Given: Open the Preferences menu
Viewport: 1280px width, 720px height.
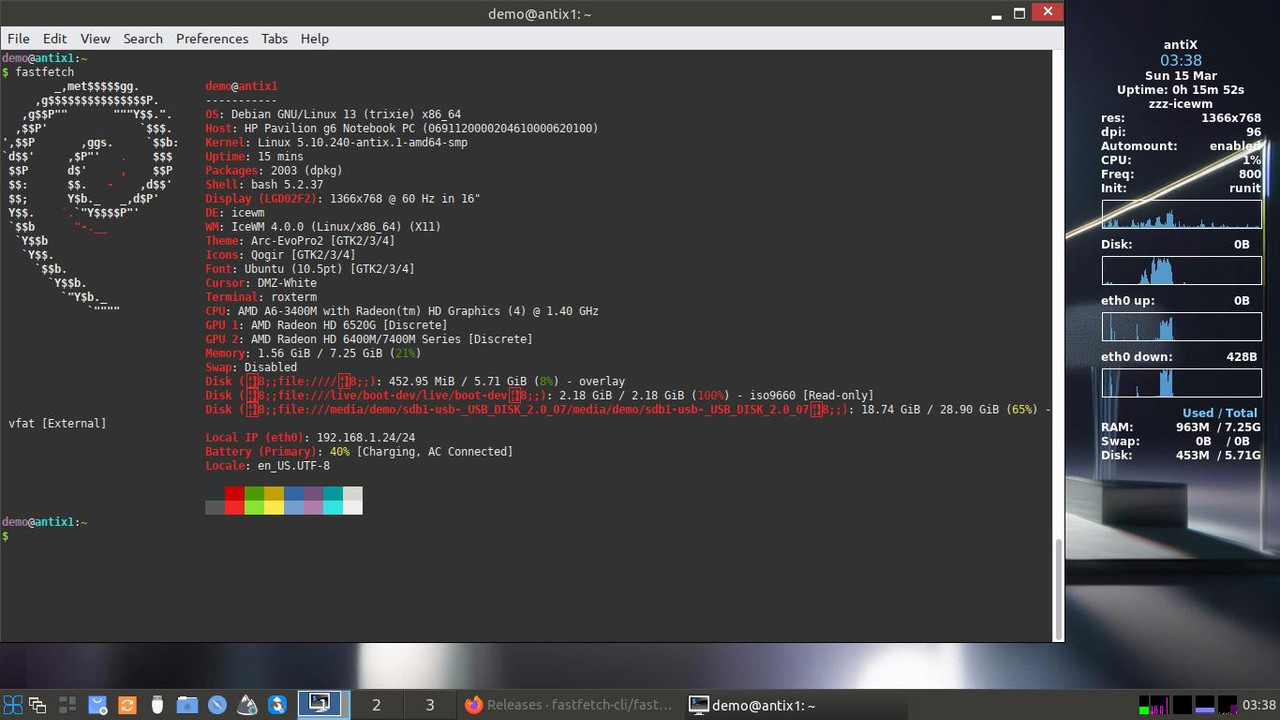Looking at the screenshot, I should click(x=212, y=38).
